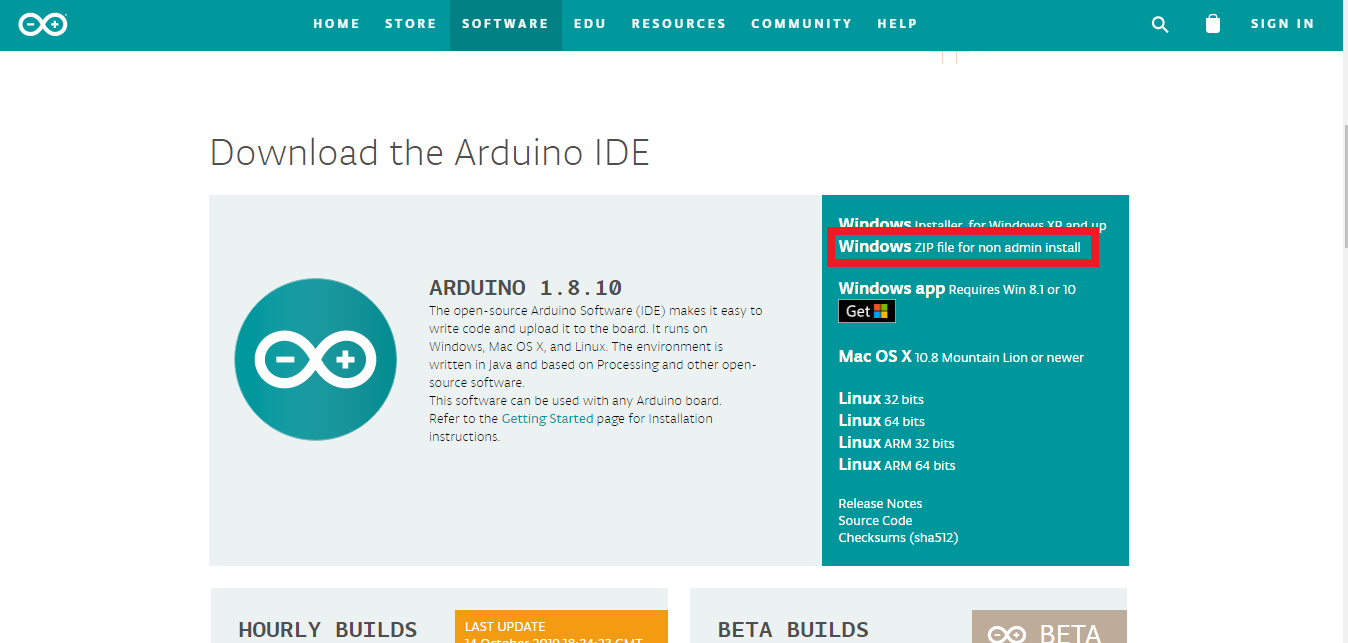Viewport: 1348px width, 643px height.
Task: Click the Microsoft Store Get badge
Action: (x=866, y=311)
